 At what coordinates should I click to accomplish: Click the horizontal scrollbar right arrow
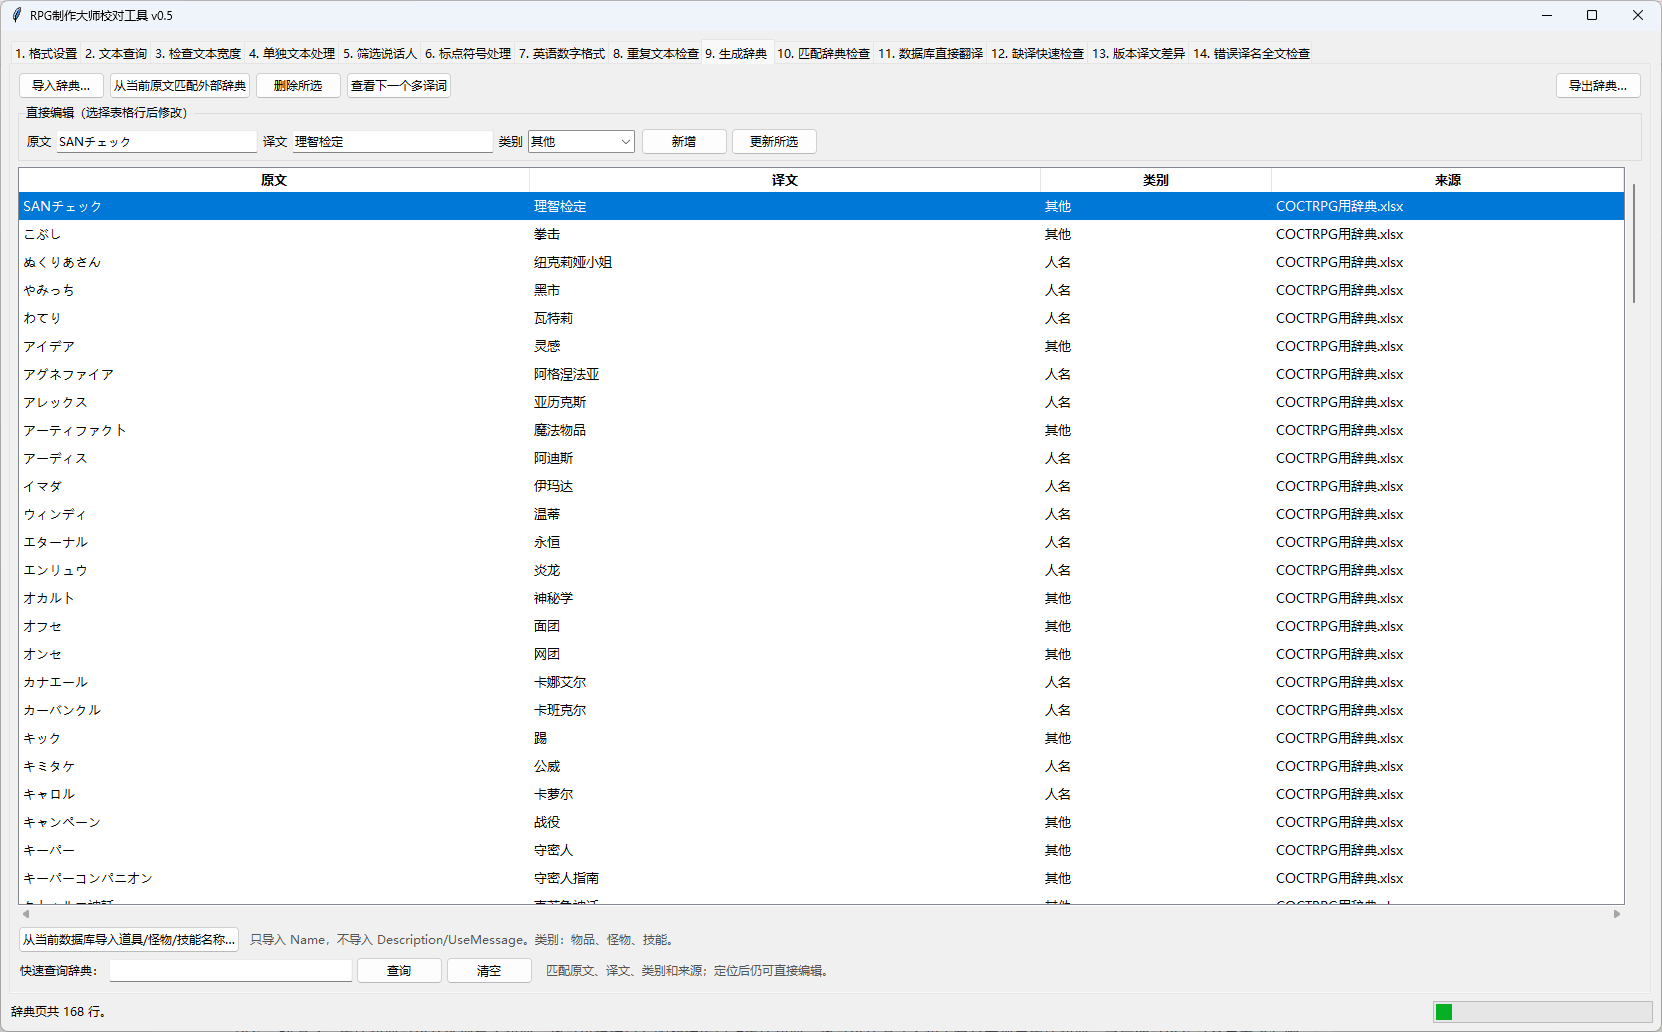point(1617,914)
